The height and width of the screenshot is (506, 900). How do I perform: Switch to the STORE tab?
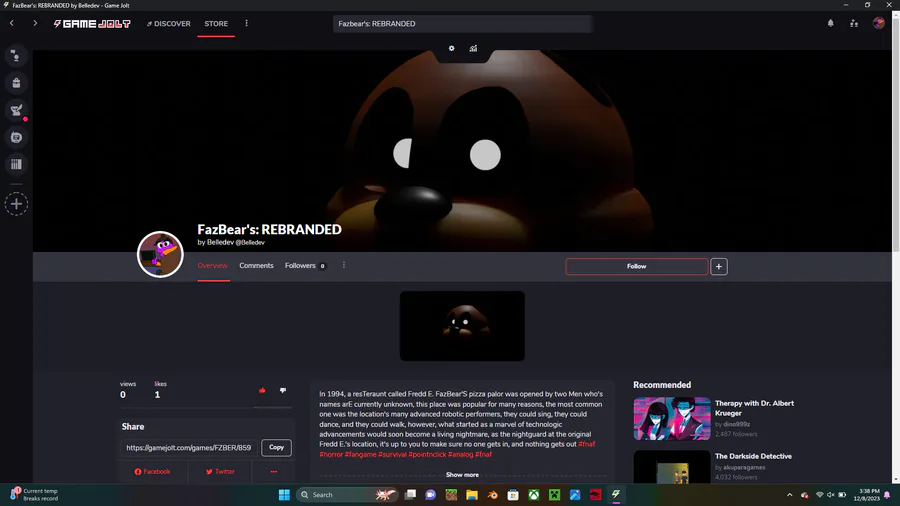tap(216, 24)
